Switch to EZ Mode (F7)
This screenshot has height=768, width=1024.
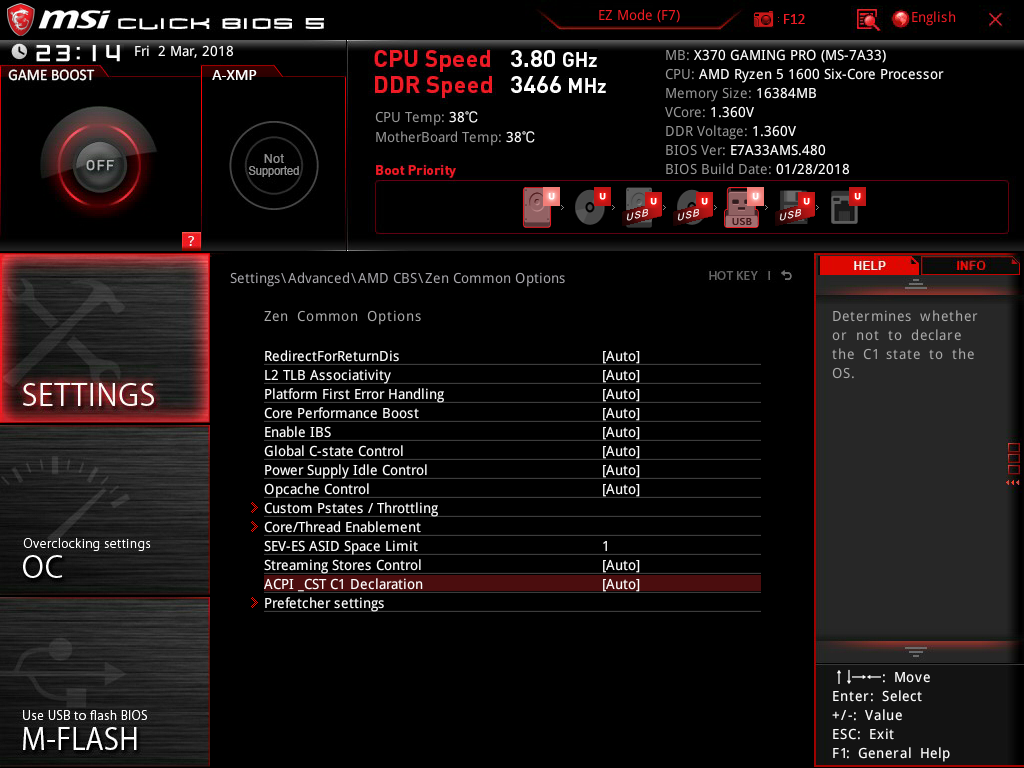[x=639, y=16]
